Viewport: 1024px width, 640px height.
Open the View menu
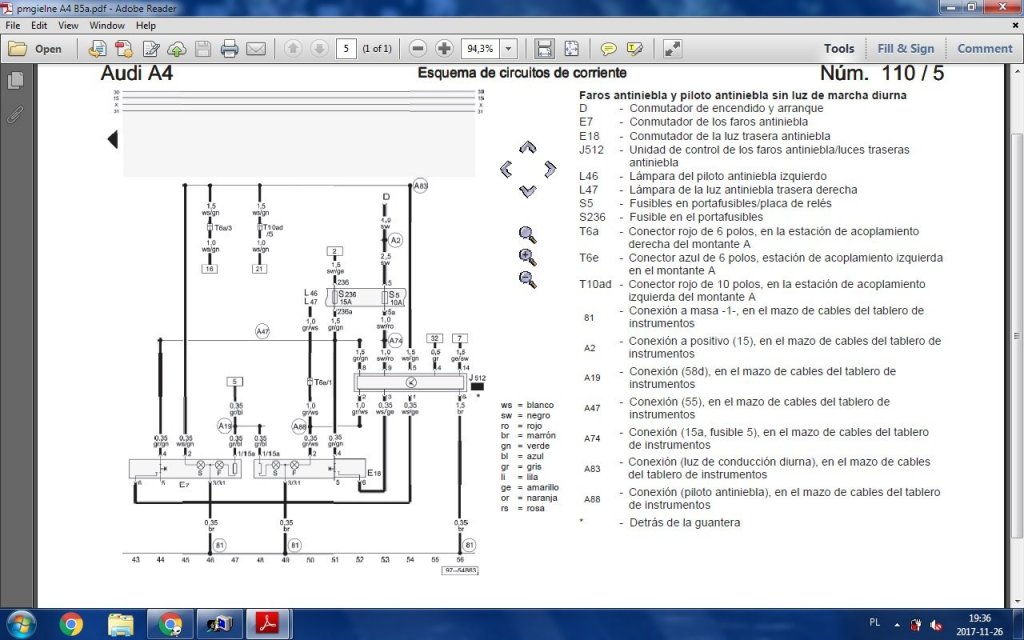tap(68, 25)
